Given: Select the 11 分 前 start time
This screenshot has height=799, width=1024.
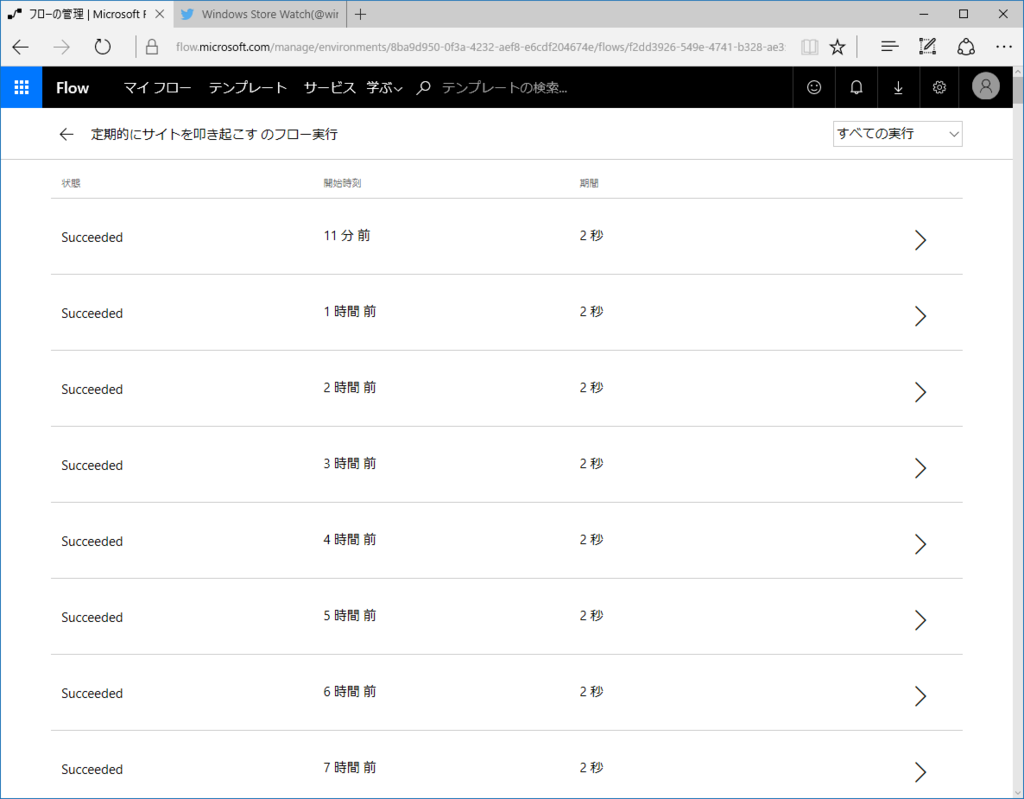Looking at the screenshot, I should pyautogui.click(x=347, y=235).
